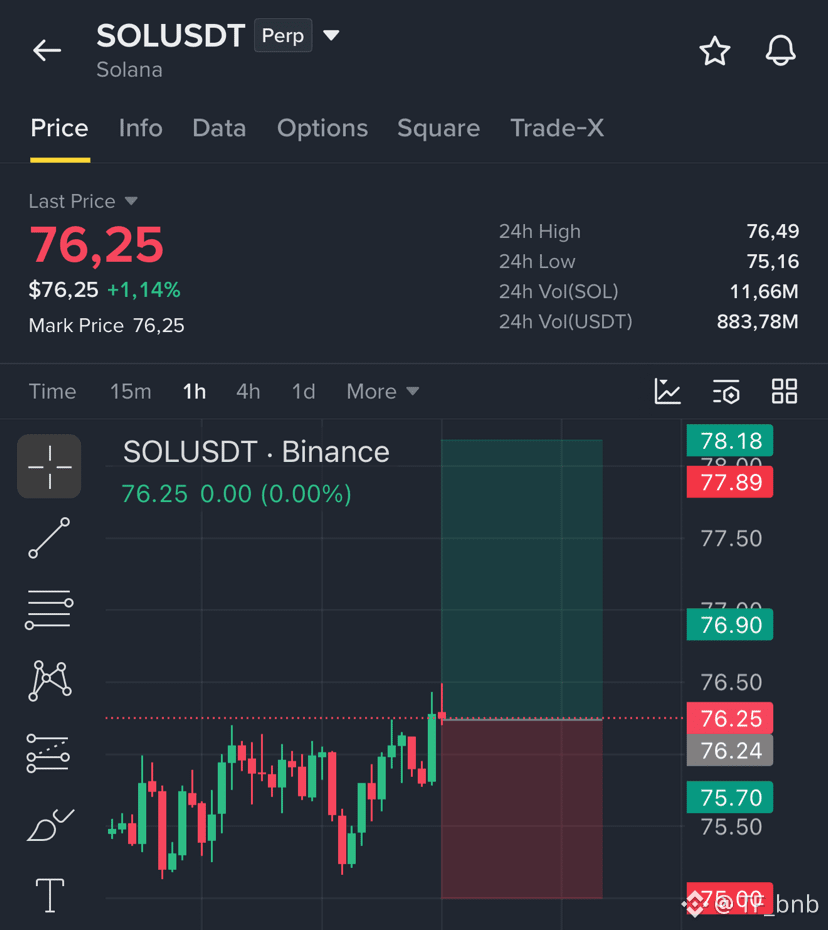Switch to the Info tab
This screenshot has height=930, width=828.
coord(141,128)
